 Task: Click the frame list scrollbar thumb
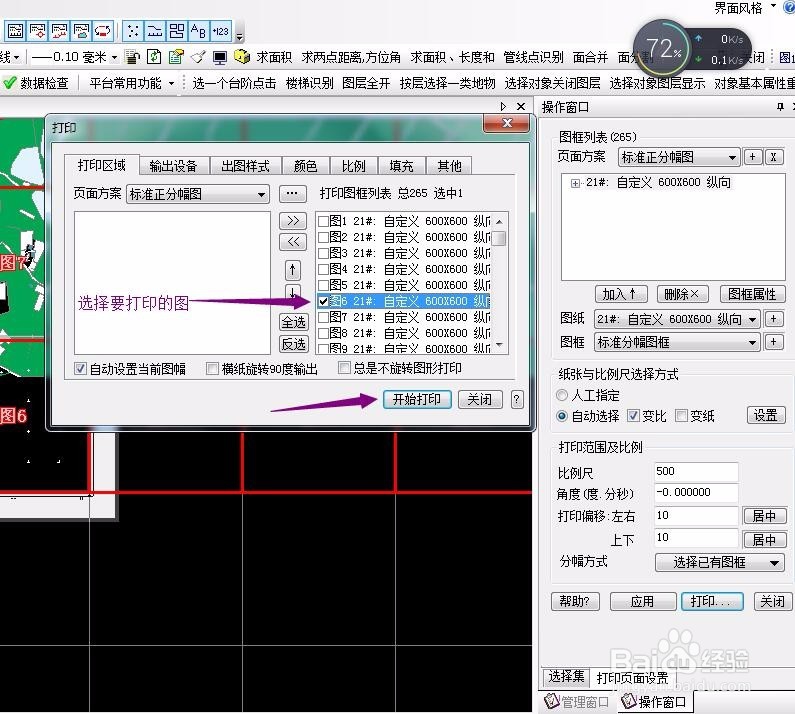[499, 238]
